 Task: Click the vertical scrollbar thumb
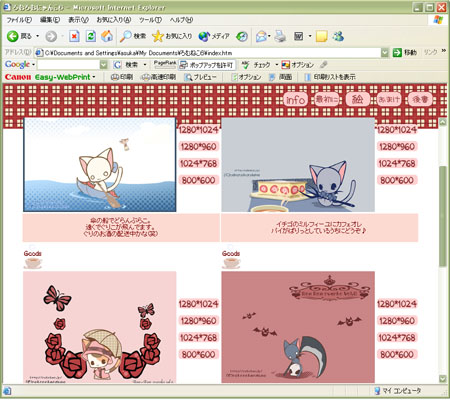pos(443,216)
